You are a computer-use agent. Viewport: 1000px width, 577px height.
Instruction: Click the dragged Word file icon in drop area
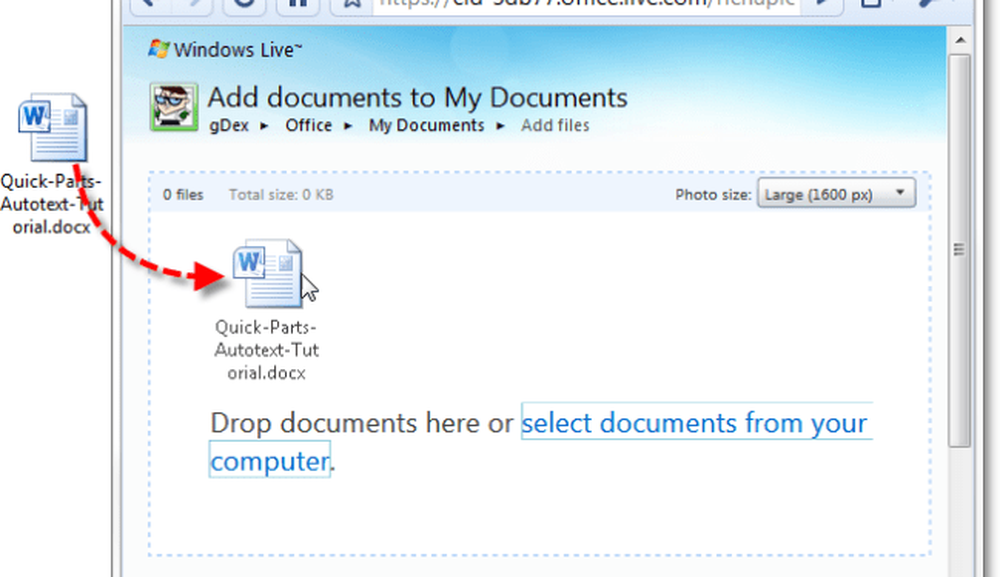[266, 274]
